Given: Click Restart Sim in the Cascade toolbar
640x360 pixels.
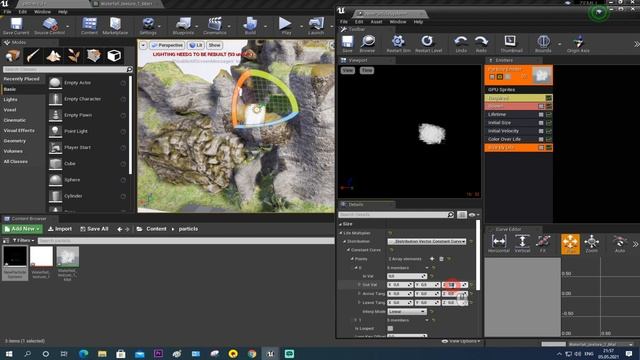Looking at the screenshot, I should [398, 44].
